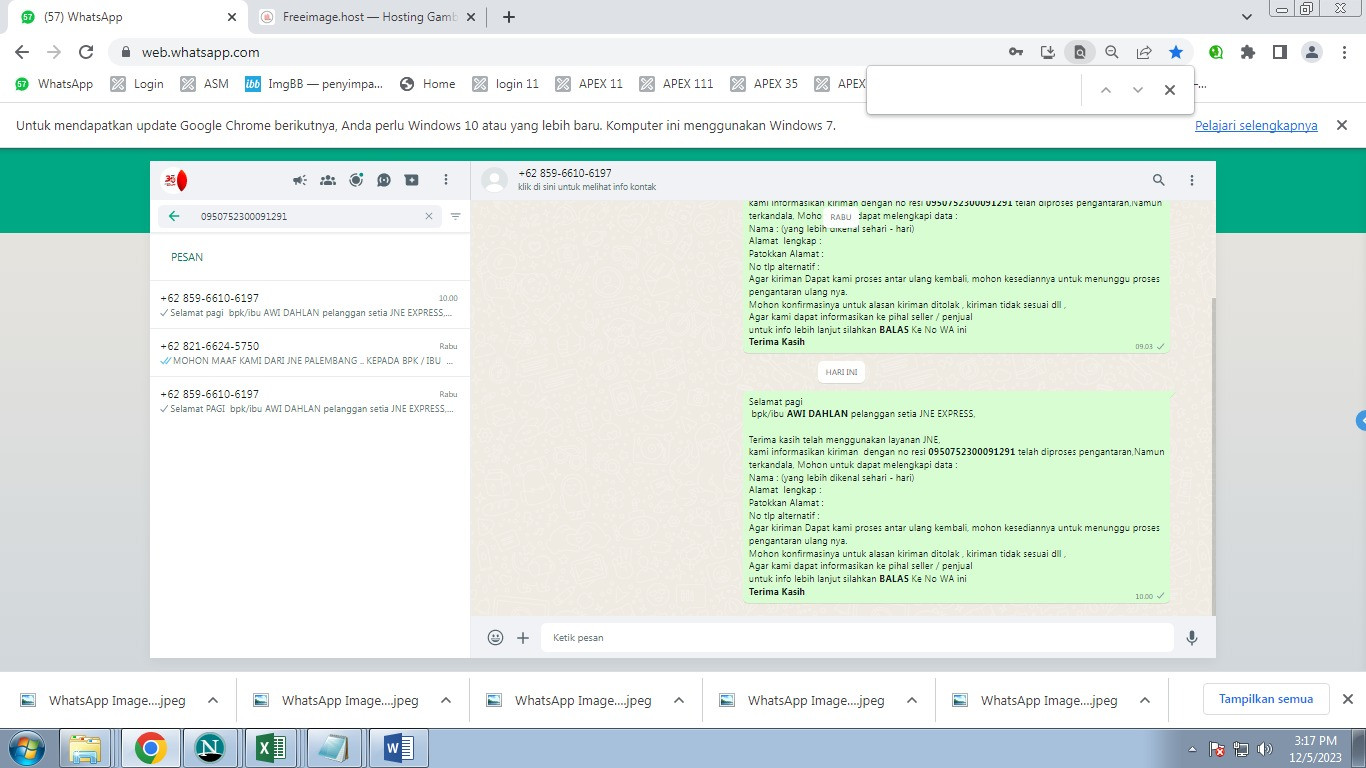Click the install app icon in the address bar
This screenshot has height=768, width=1366.
tap(1048, 52)
